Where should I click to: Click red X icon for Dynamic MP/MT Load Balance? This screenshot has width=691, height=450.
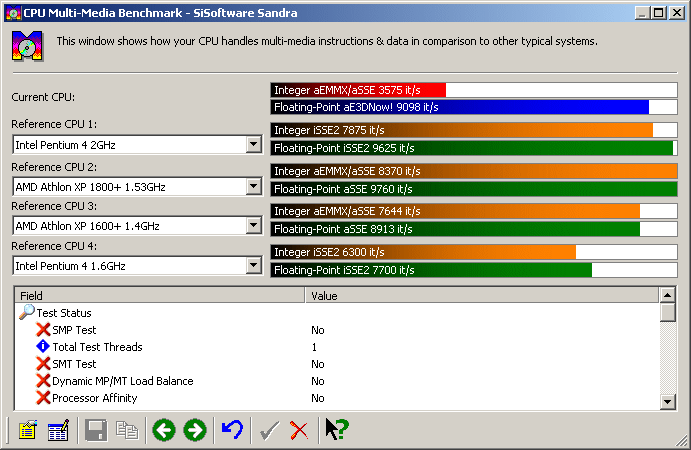pyautogui.click(x=43, y=380)
